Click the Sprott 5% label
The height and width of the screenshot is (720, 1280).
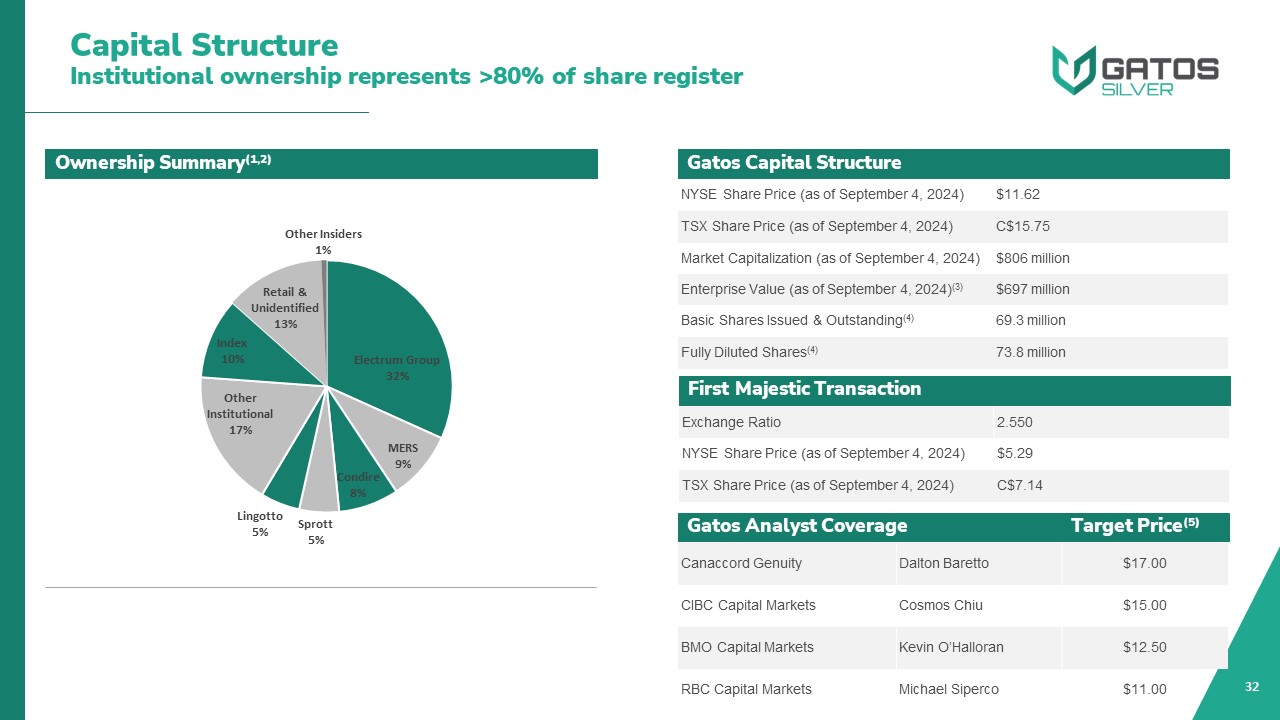pos(316,532)
